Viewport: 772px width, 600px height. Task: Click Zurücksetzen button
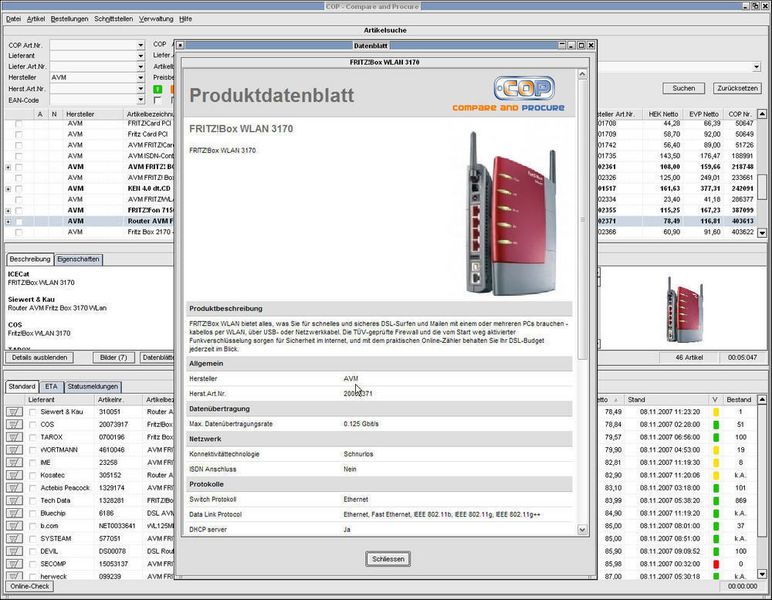coord(737,88)
